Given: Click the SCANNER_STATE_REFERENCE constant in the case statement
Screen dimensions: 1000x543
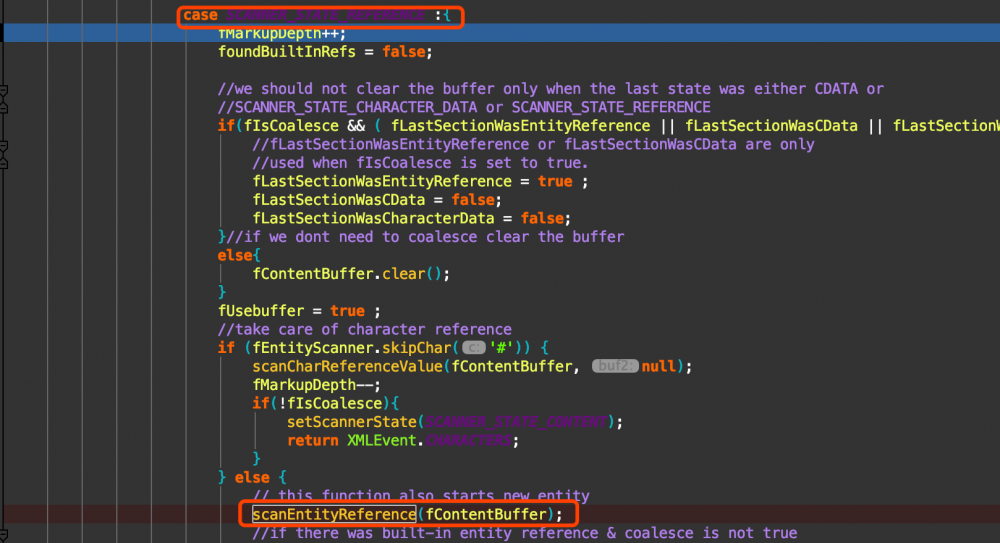Looking at the screenshot, I should [x=325, y=15].
